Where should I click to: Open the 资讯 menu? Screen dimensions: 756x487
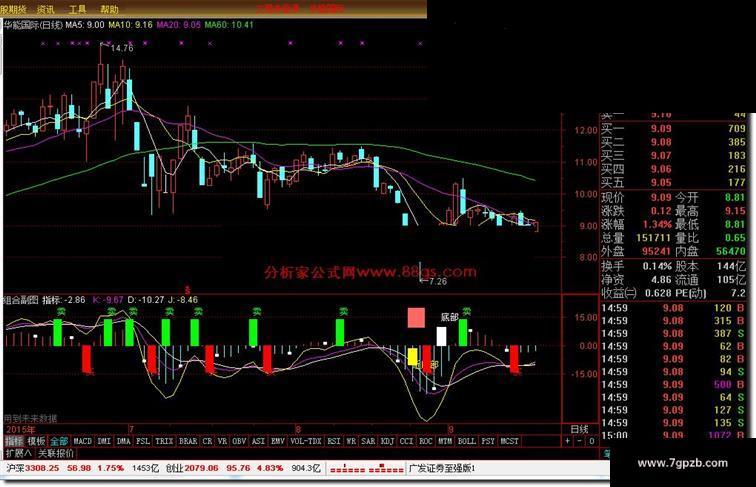(45, 9)
